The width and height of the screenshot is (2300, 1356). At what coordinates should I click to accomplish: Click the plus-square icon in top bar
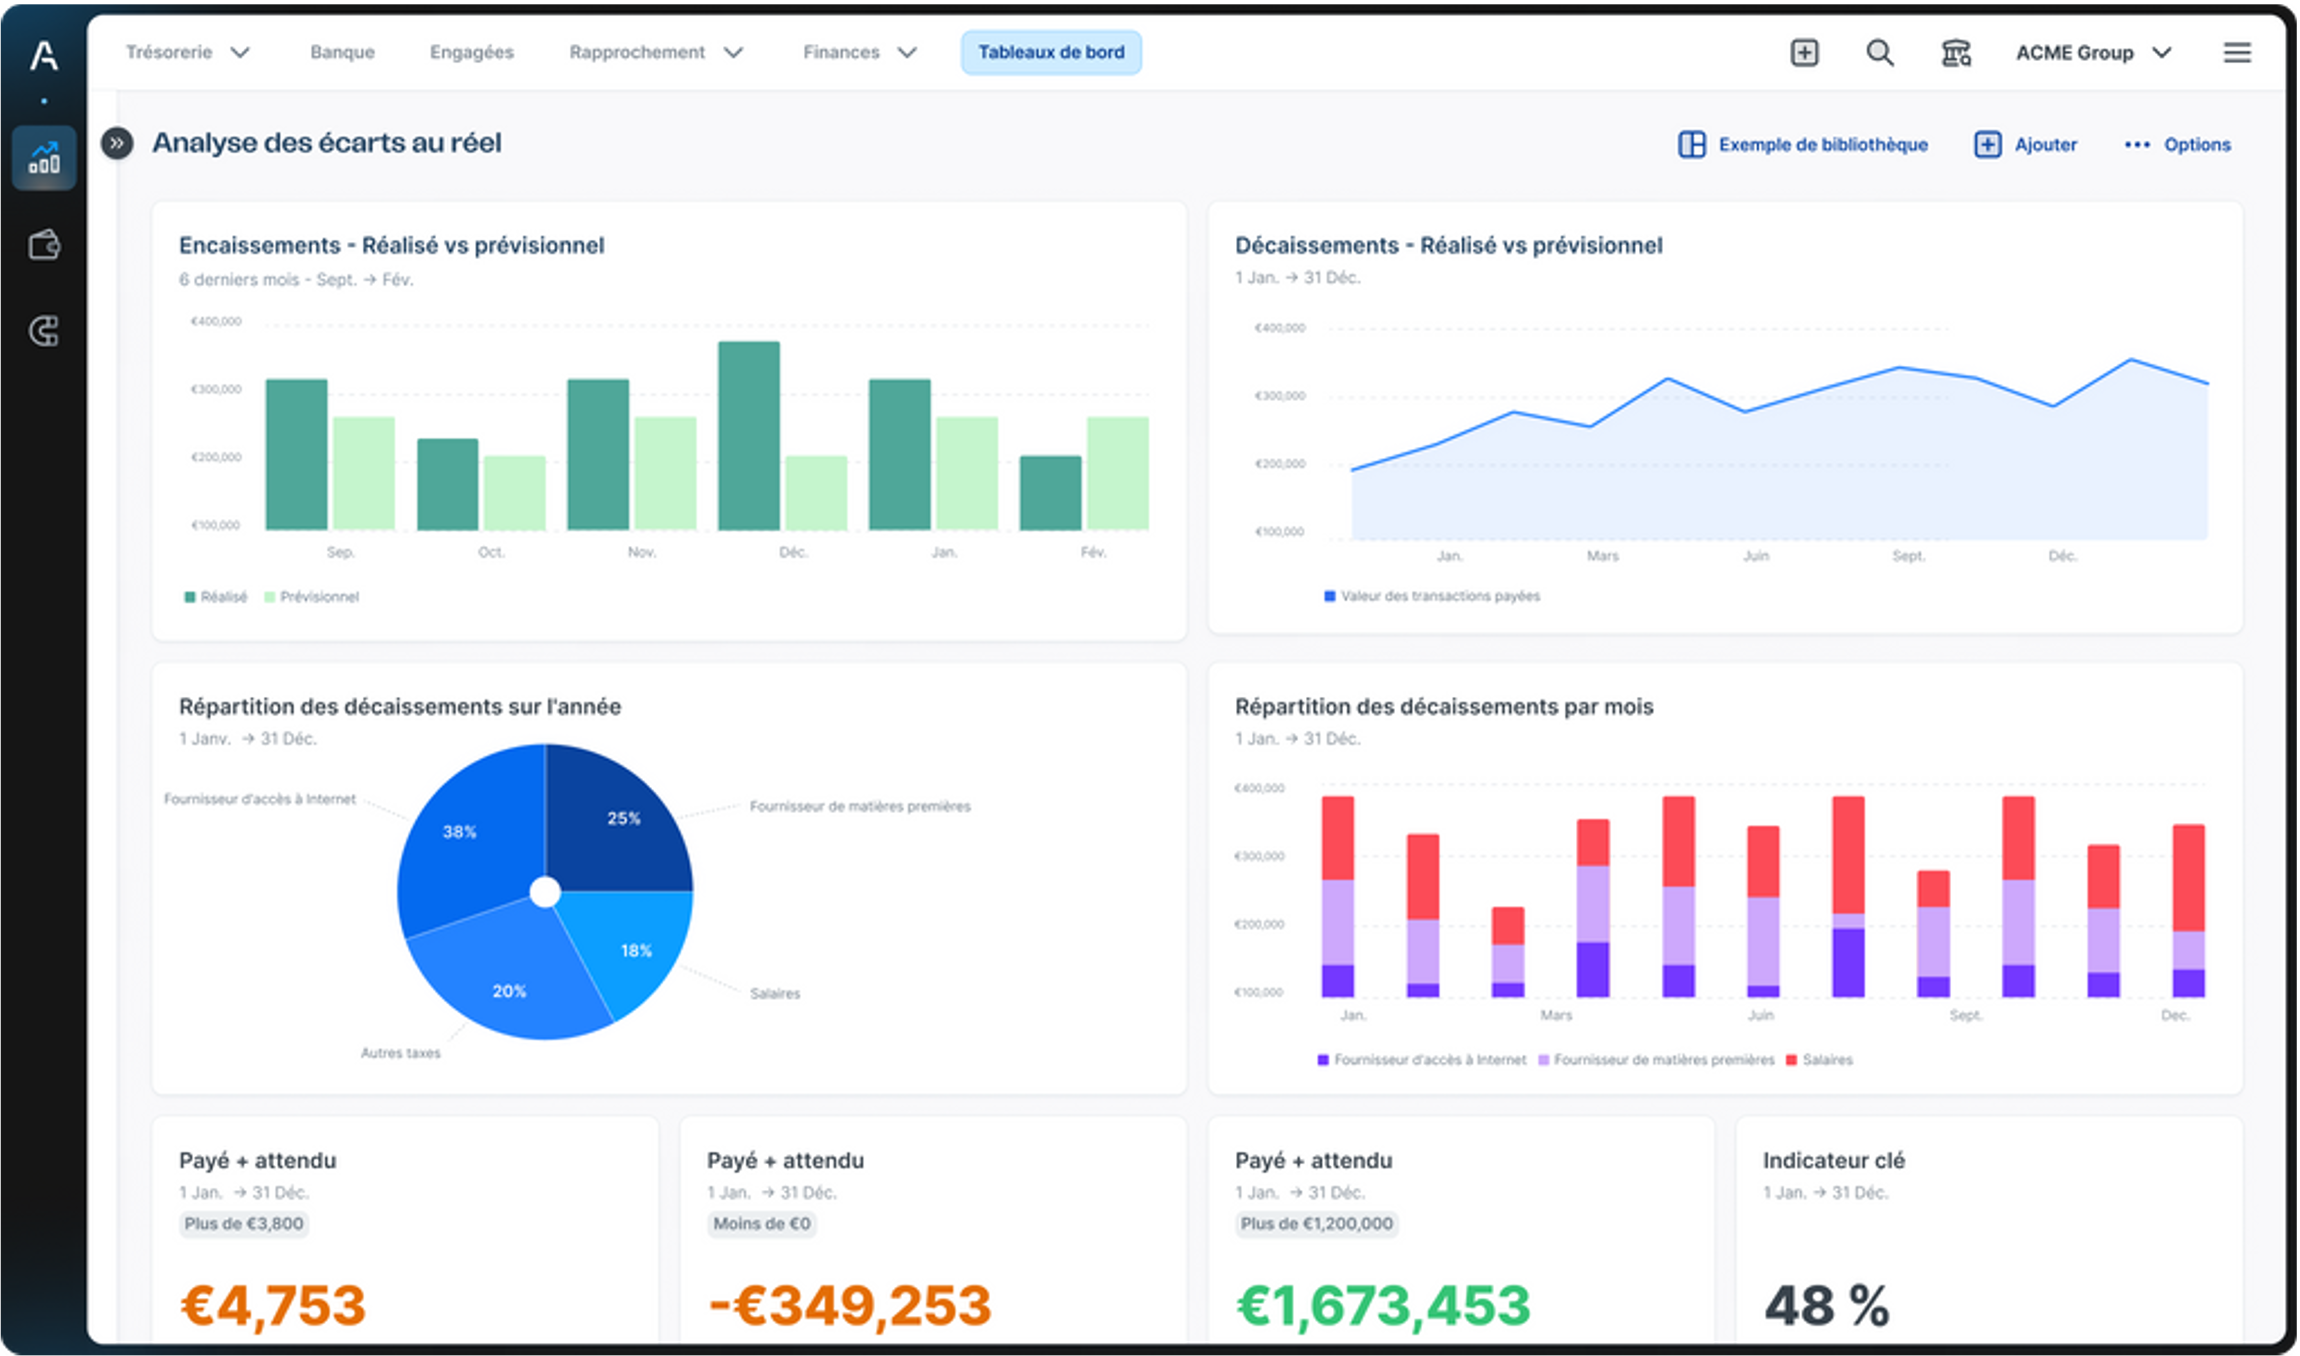(x=1804, y=53)
